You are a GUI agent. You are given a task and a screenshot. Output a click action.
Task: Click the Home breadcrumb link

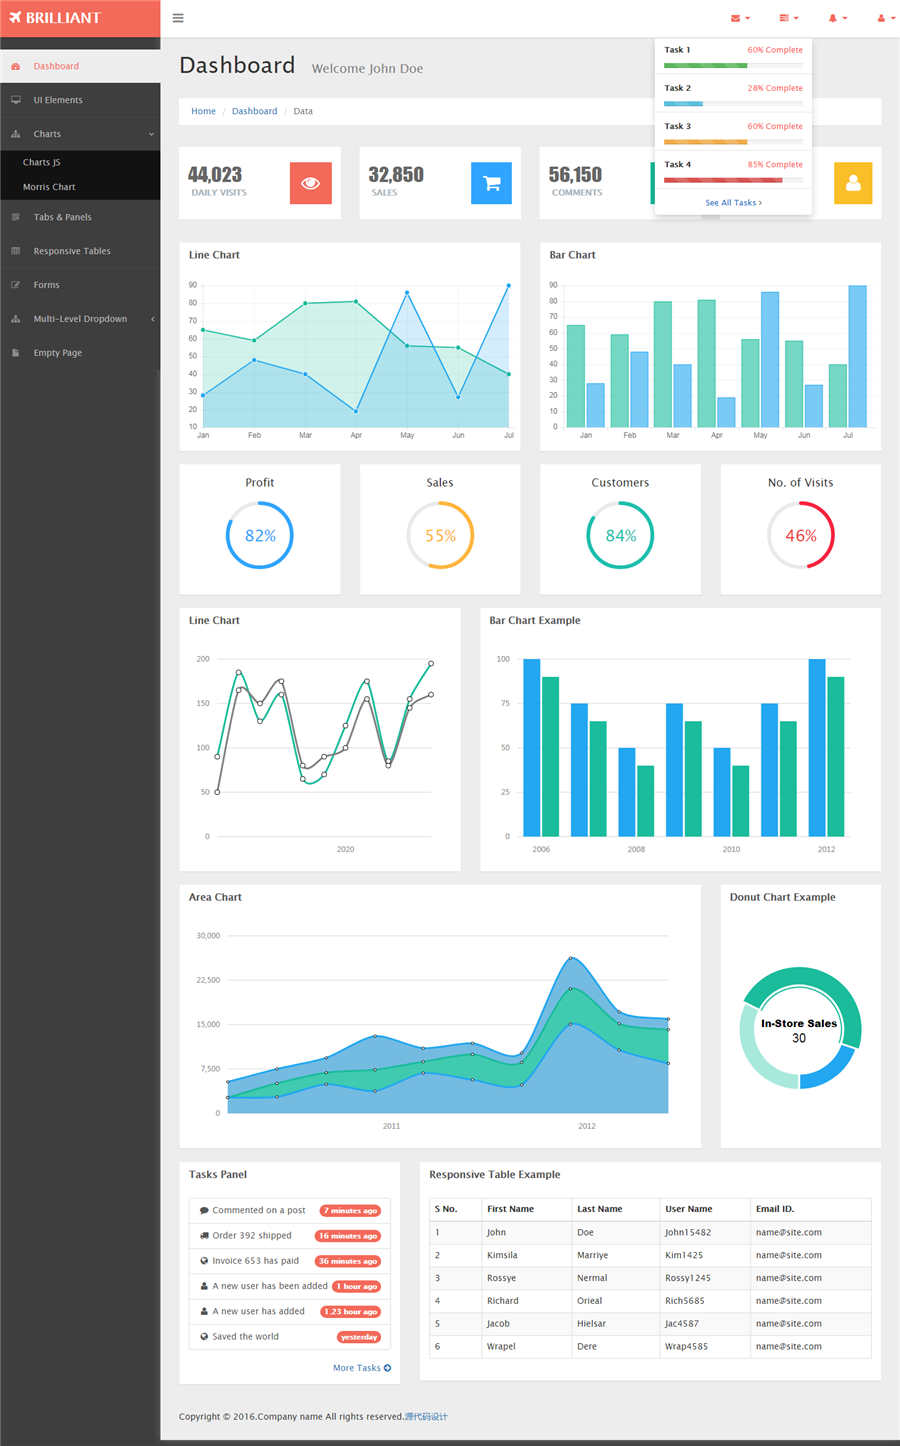coord(203,111)
